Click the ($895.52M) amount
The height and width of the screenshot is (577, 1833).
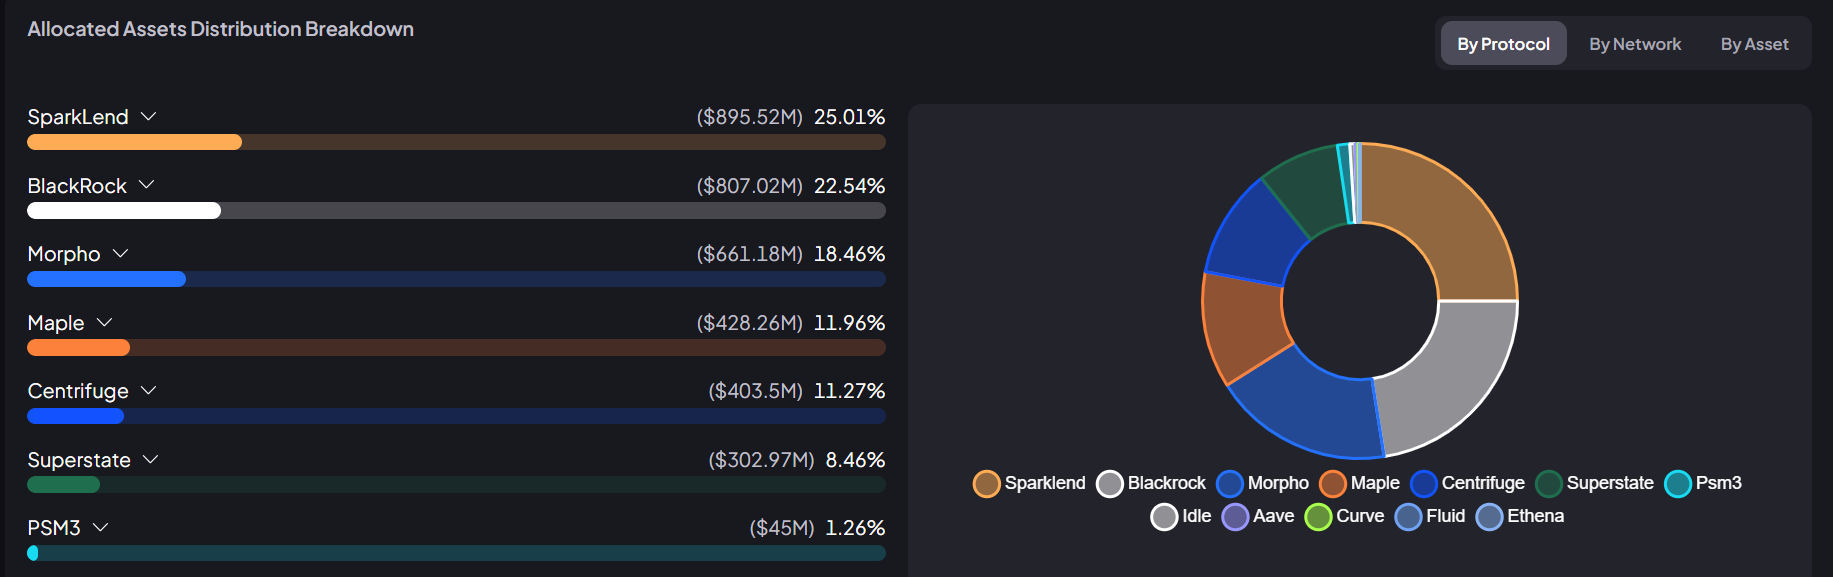click(749, 117)
